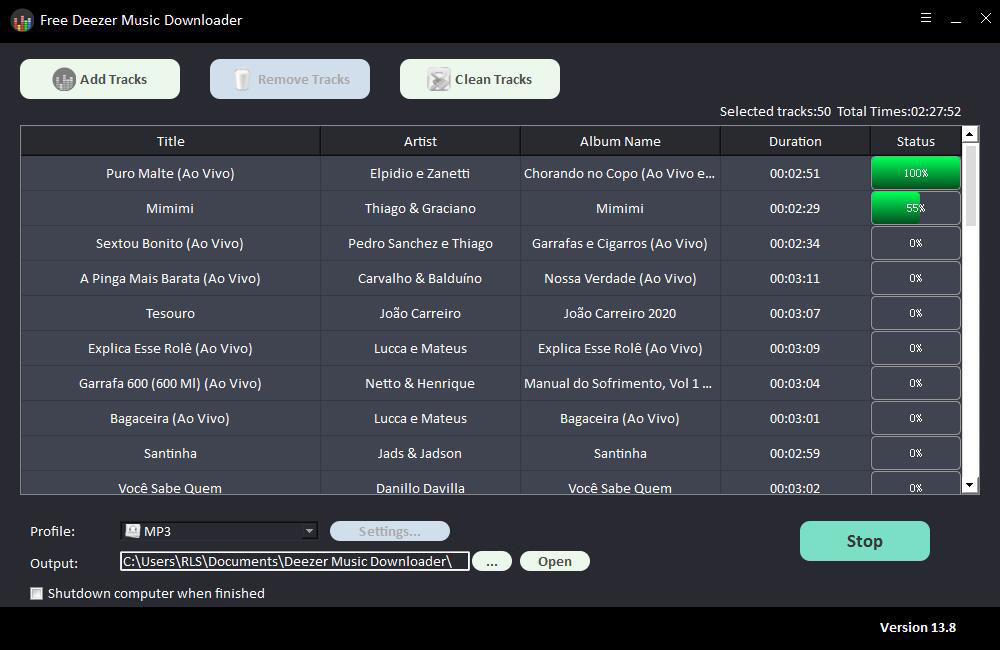Select the track 'A Pinga Mais Barata (Ao Vivo)'
Image resolution: width=1000 pixels, height=650 pixels.
[170, 279]
